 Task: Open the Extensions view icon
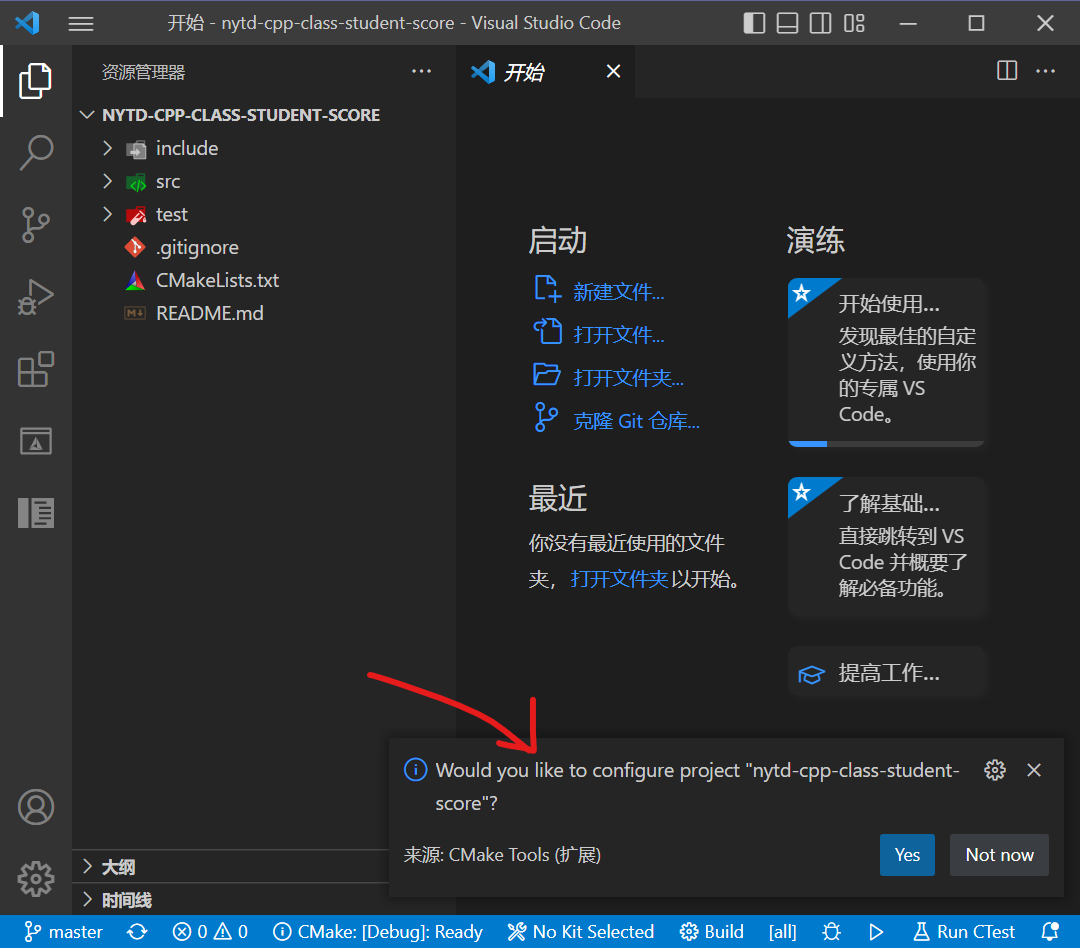(x=36, y=369)
